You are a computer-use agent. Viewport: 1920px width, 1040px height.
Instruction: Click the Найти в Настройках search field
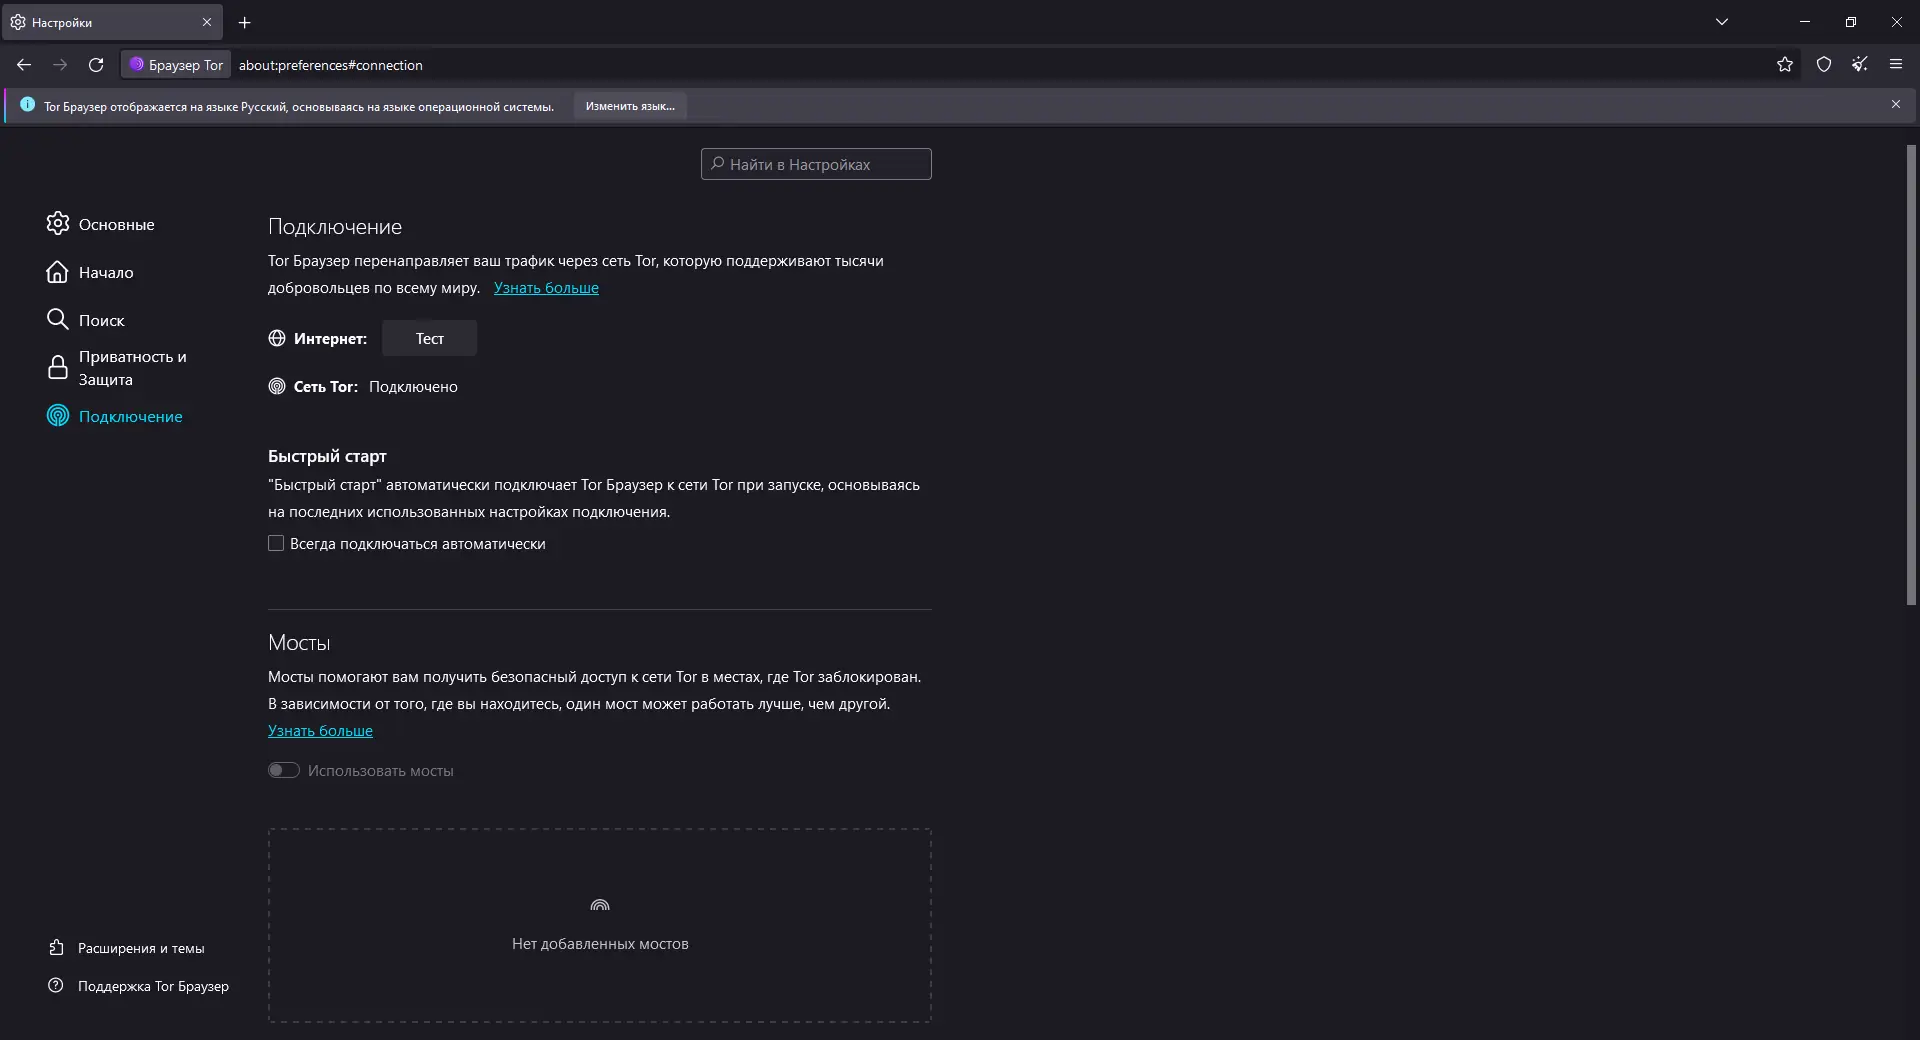pos(816,165)
